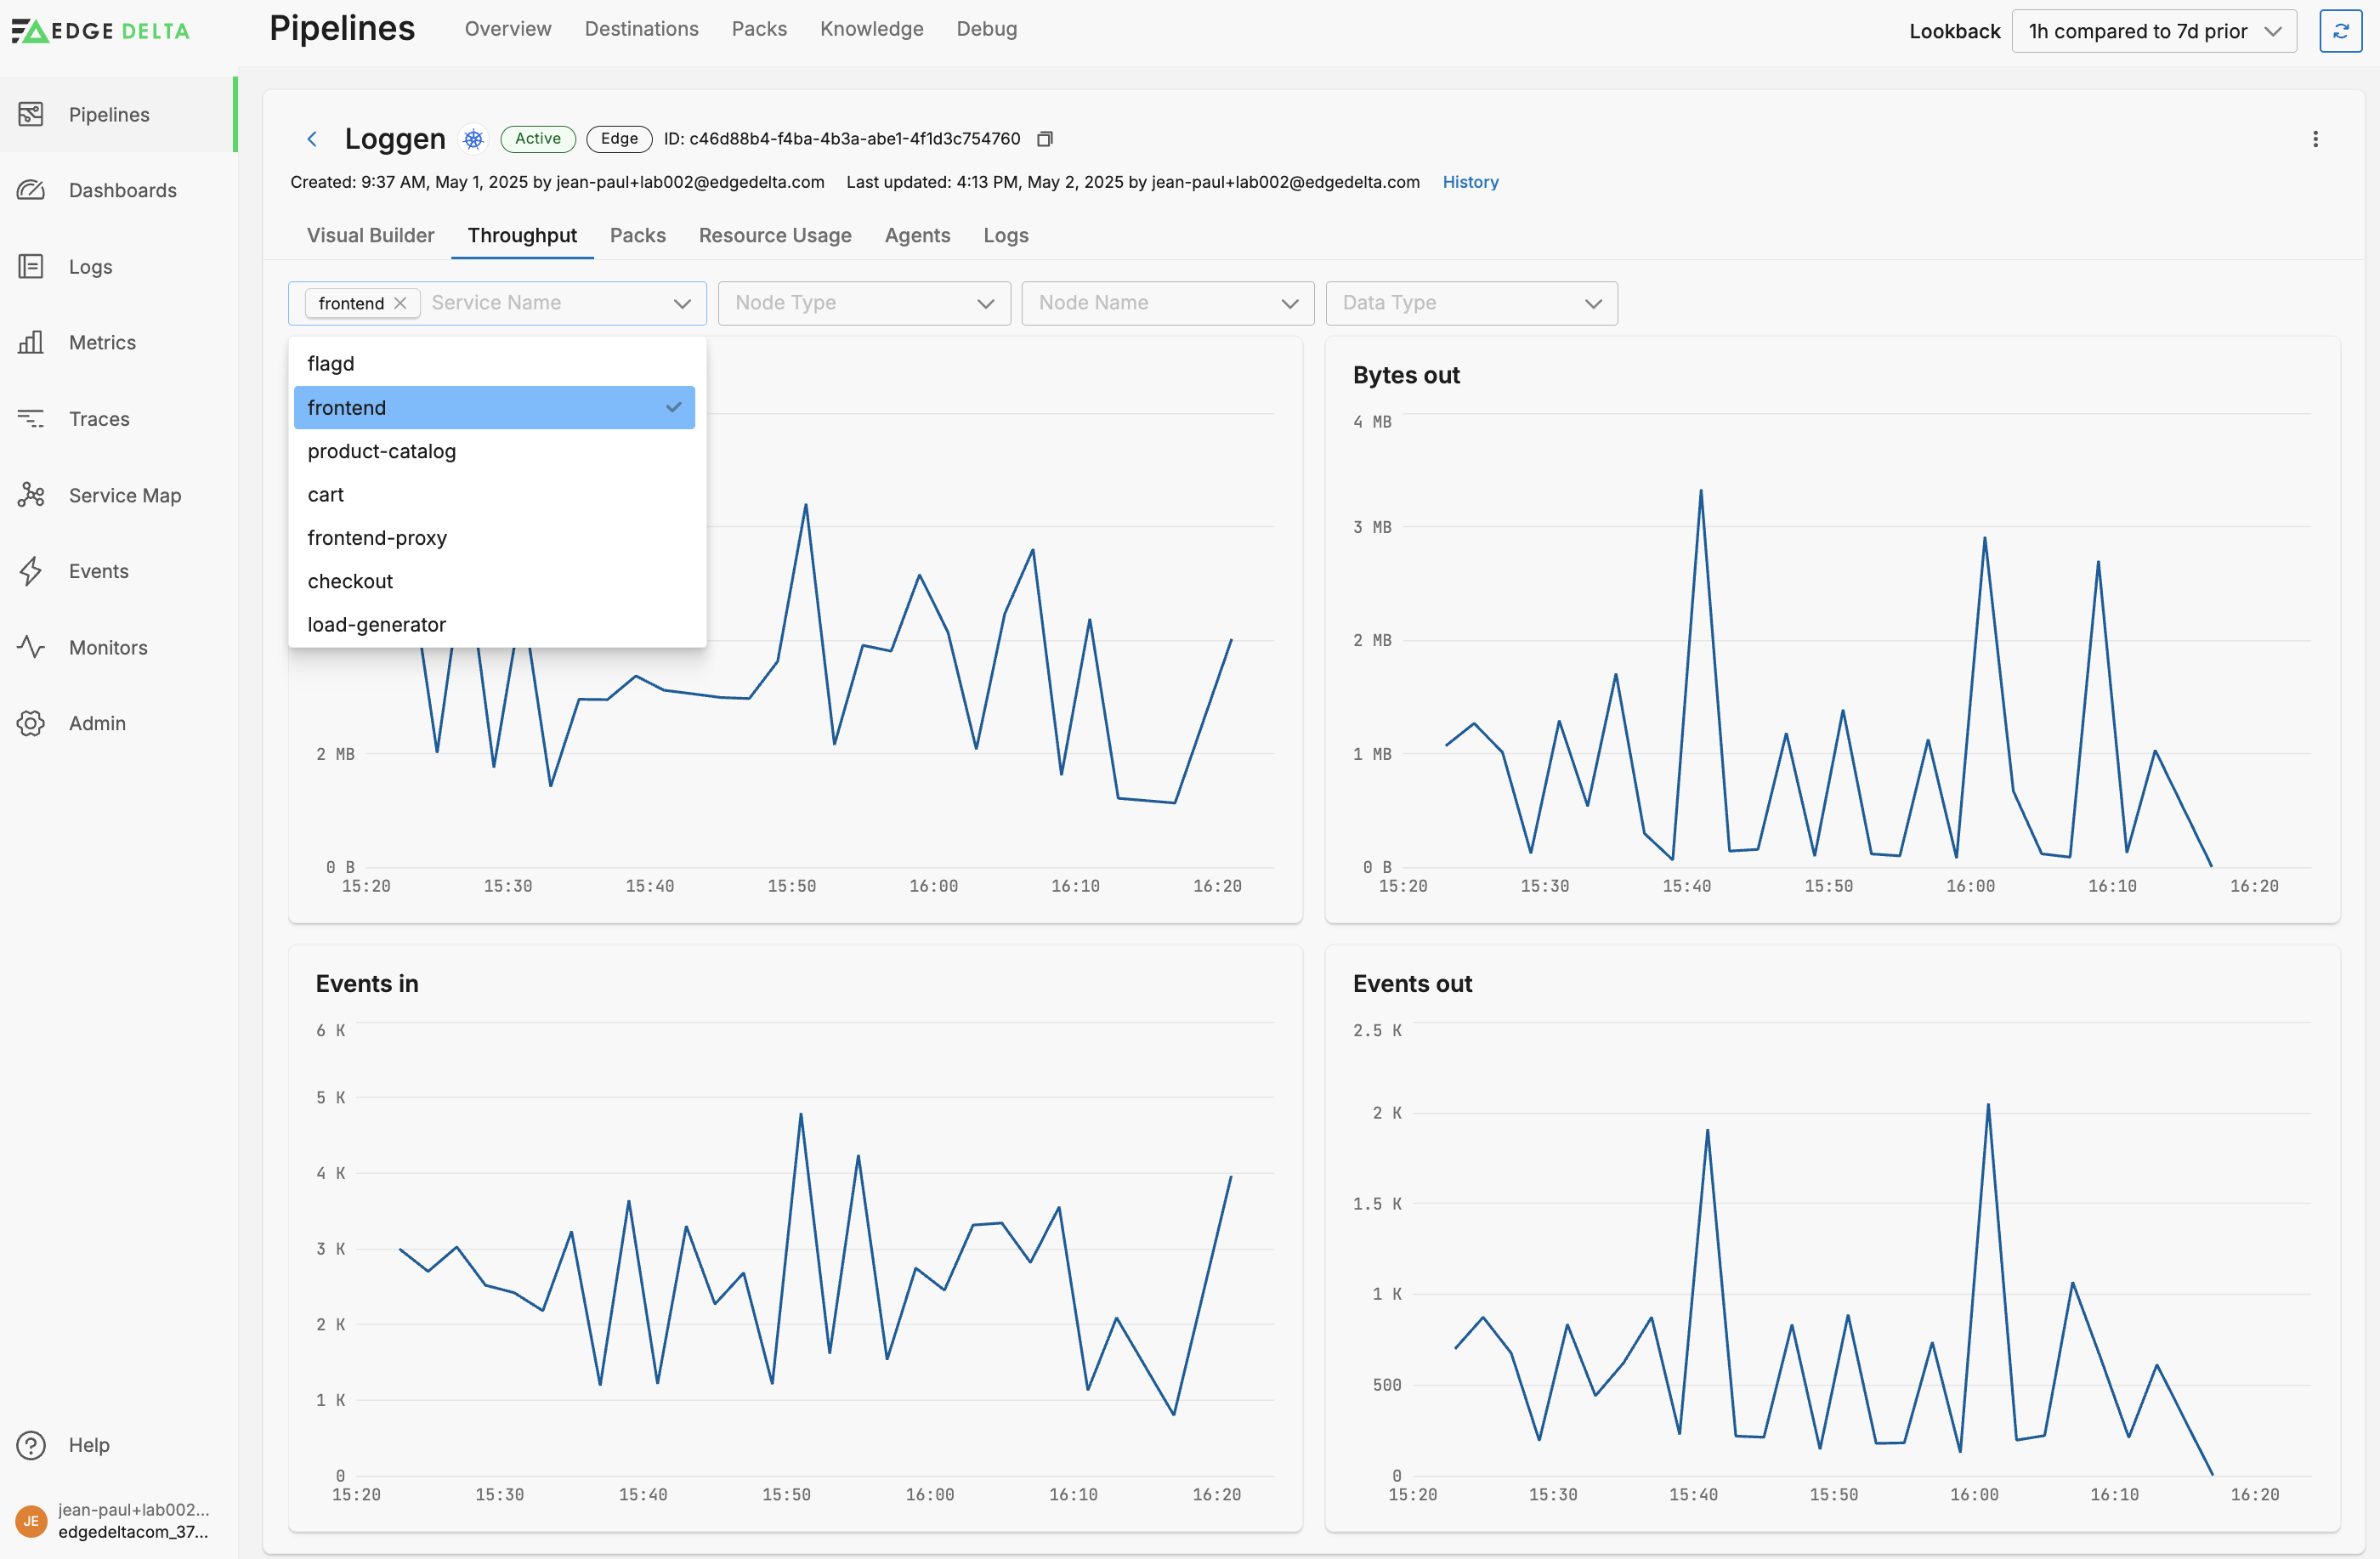This screenshot has height=1559, width=2380.
Task: Go back using the left chevron arrow
Action: [x=312, y=139]
